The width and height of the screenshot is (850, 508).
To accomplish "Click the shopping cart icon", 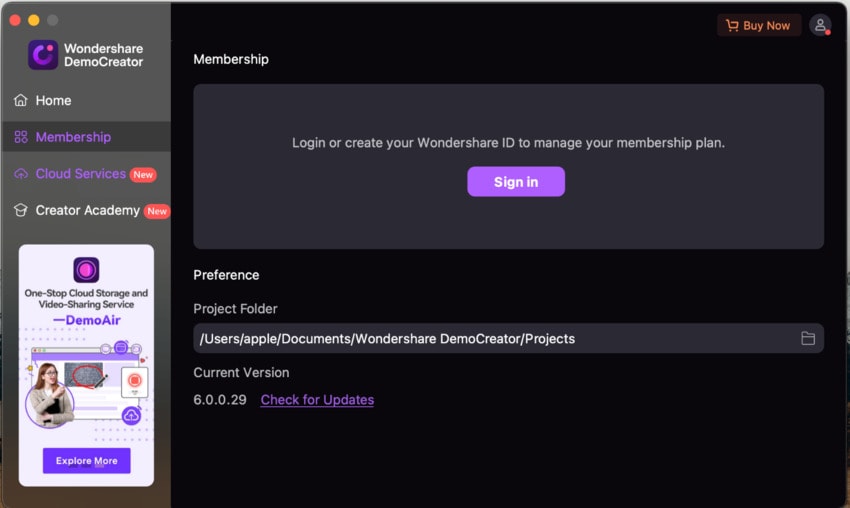I will (732, 26).
